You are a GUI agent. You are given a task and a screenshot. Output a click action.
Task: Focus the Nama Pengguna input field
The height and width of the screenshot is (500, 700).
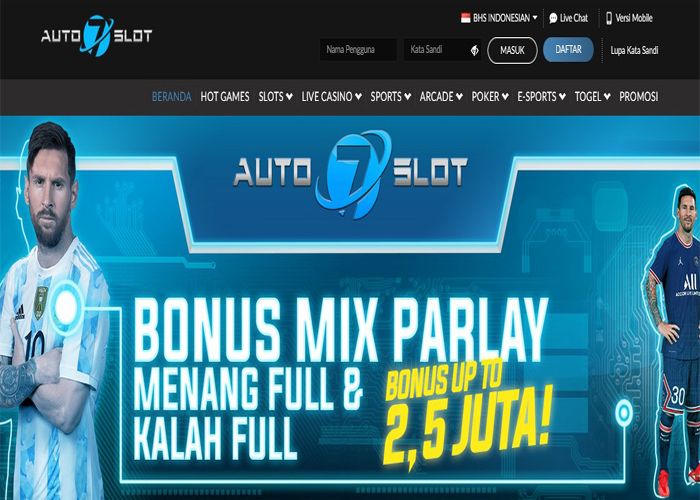coord(358,50)
